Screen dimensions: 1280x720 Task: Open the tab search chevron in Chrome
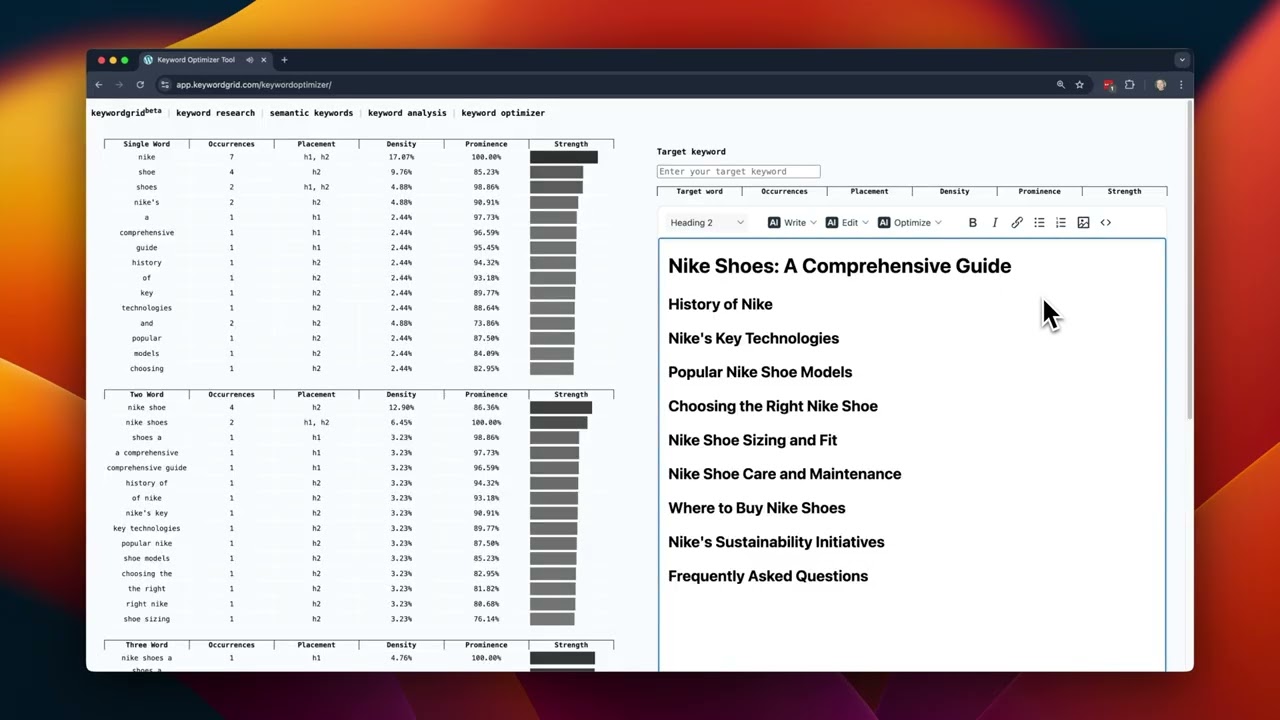[1182, 60]
